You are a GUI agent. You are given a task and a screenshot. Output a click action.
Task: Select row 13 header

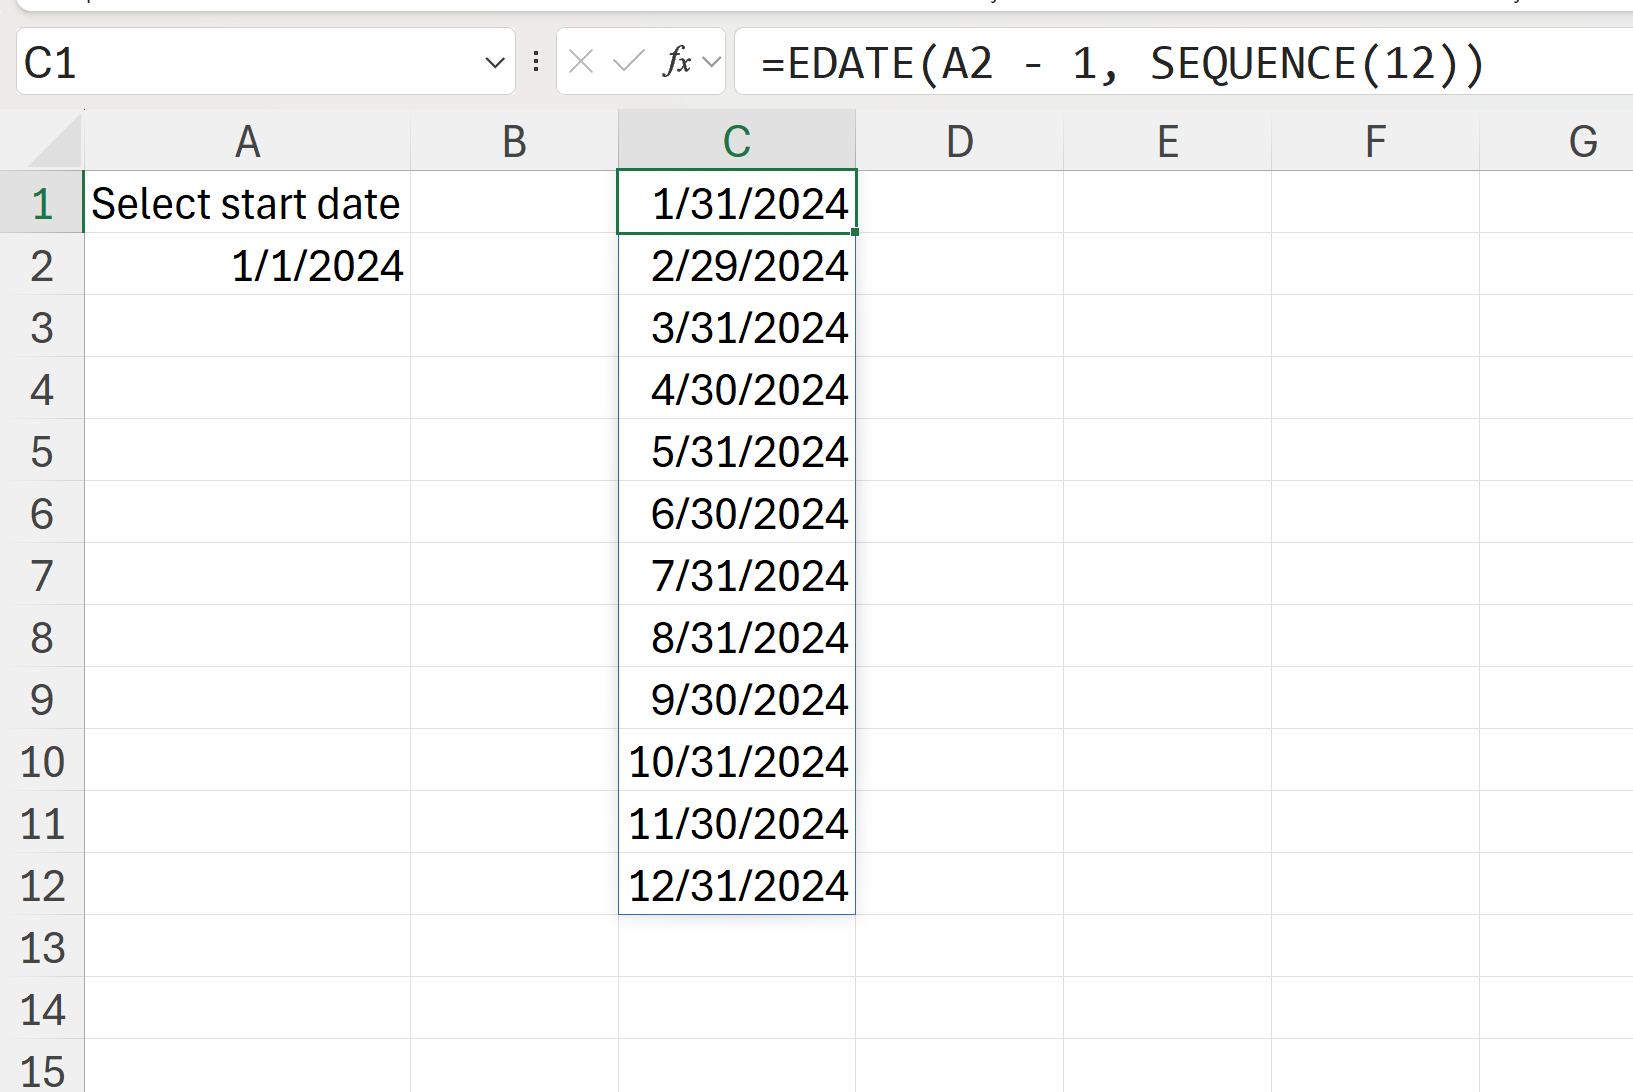click(42, 948)
